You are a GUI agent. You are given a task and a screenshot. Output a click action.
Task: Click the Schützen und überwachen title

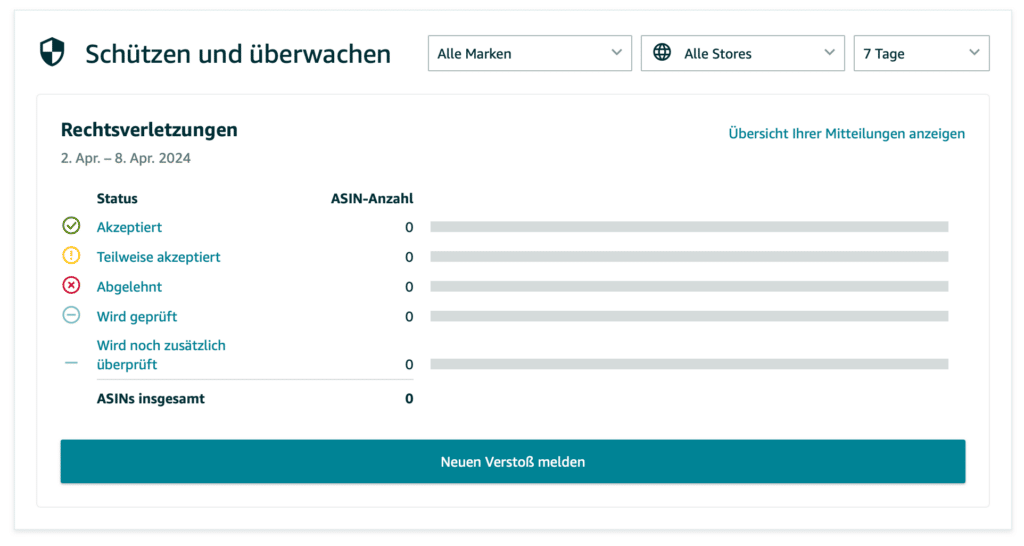click(x=238, y=54)
